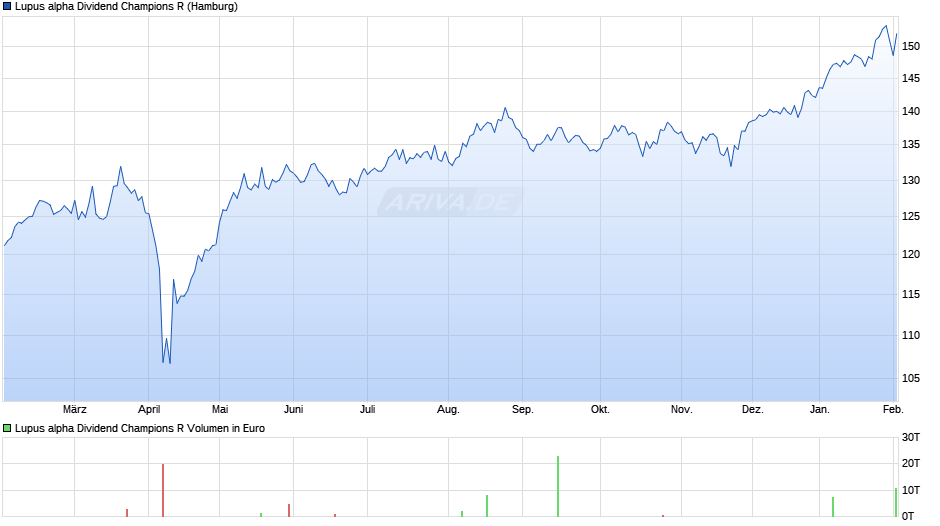Click the 'Mai' month label
Screen dimensions: 940x526
(220, 409)
